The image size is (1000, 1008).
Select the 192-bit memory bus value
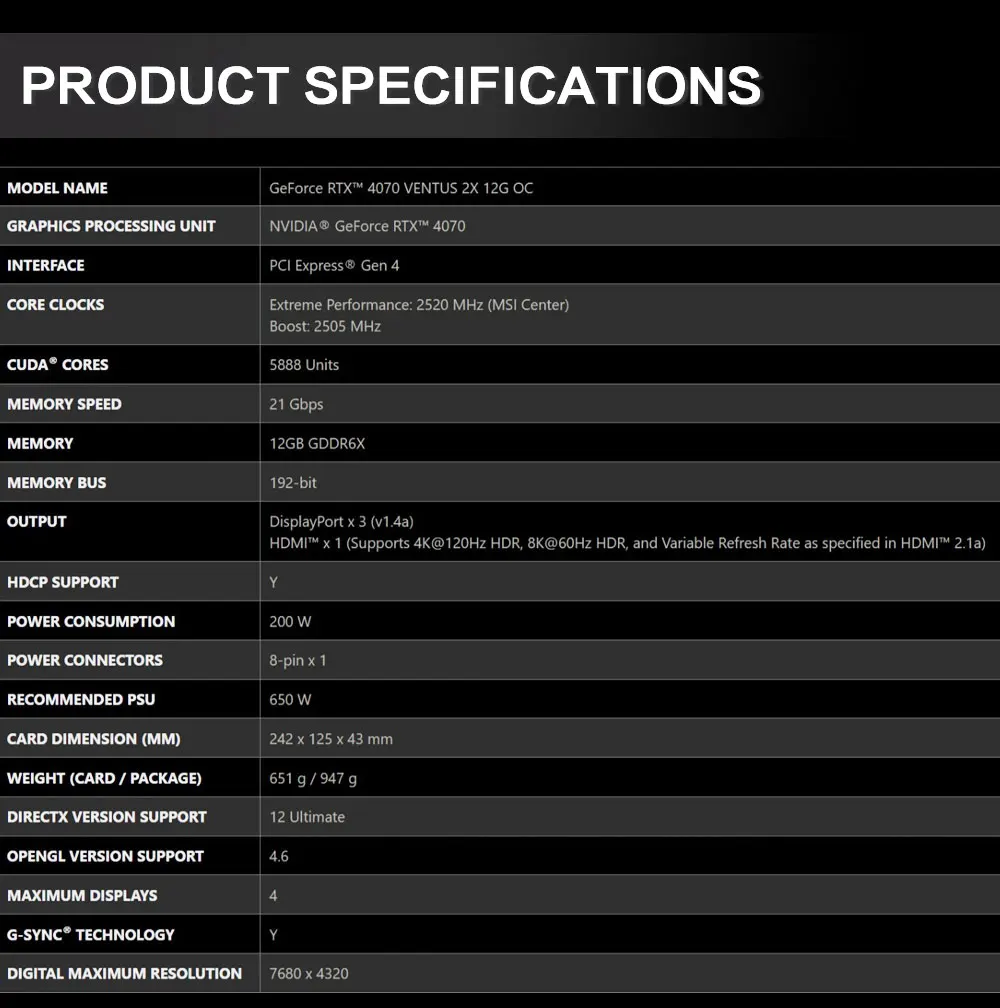(293, 483)
